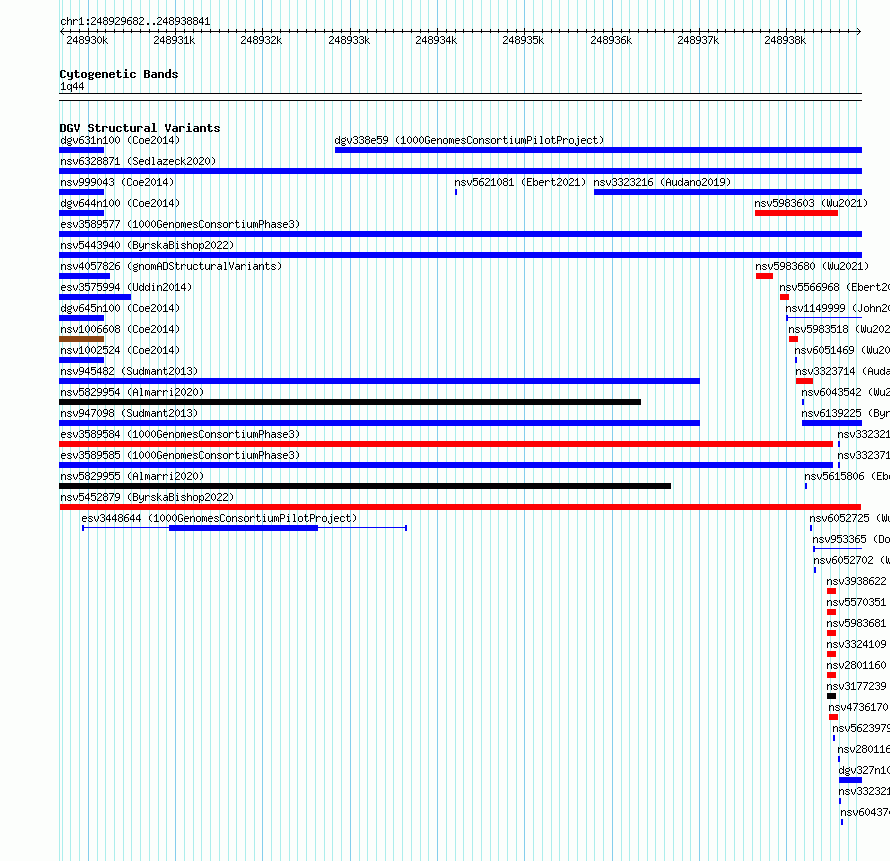The image size is (890, 861).
Task: Open nsv947098 (Sudmant2013) variant
Action: (x=379, y=423)
